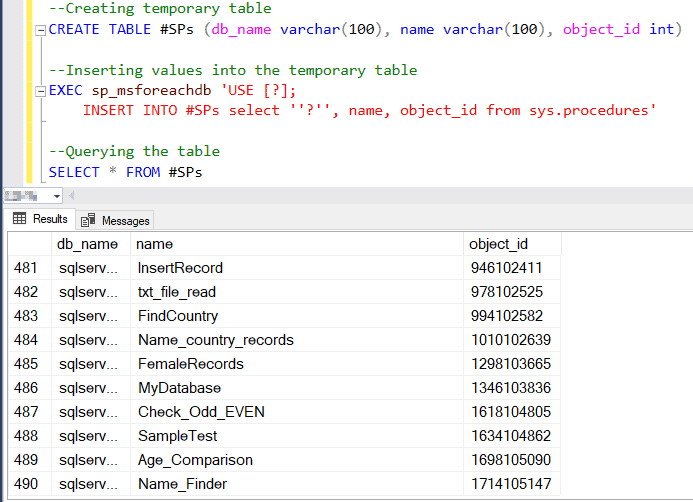
Task: Open the editor zoom level dropdown
Action: point(57,196)
